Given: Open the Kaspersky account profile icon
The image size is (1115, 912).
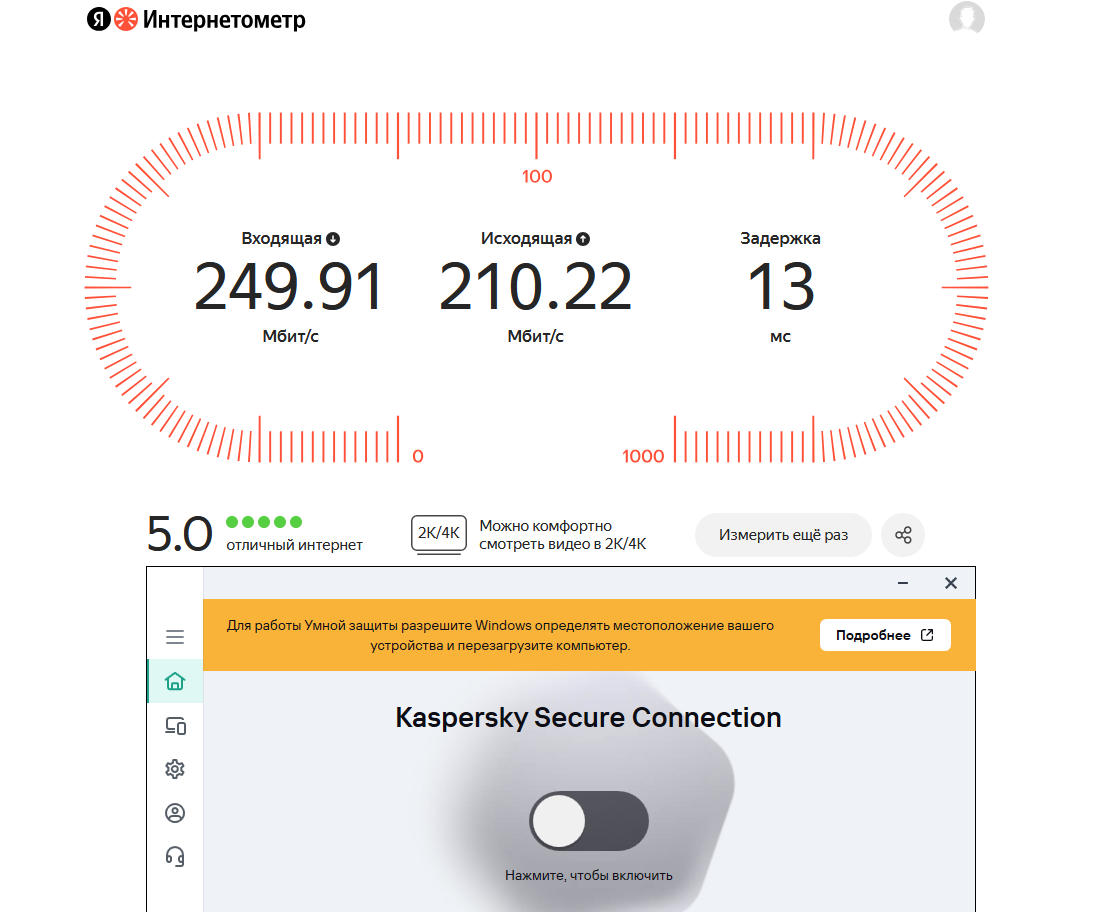Looking at the screenshot, I should [x=175, y=812].
